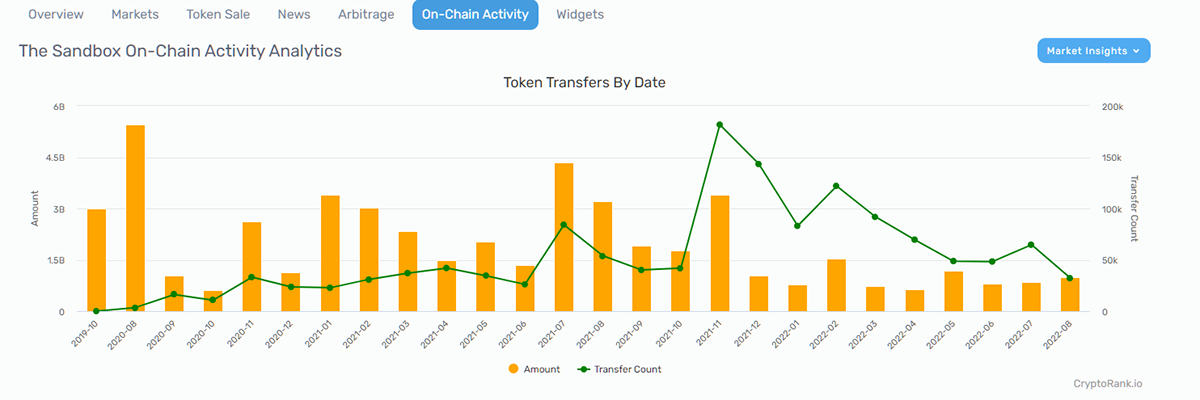The height and width of the screenshot is (400, 1200).
Task: Click the orange Amount legend circle
Action: coord(513,369)
